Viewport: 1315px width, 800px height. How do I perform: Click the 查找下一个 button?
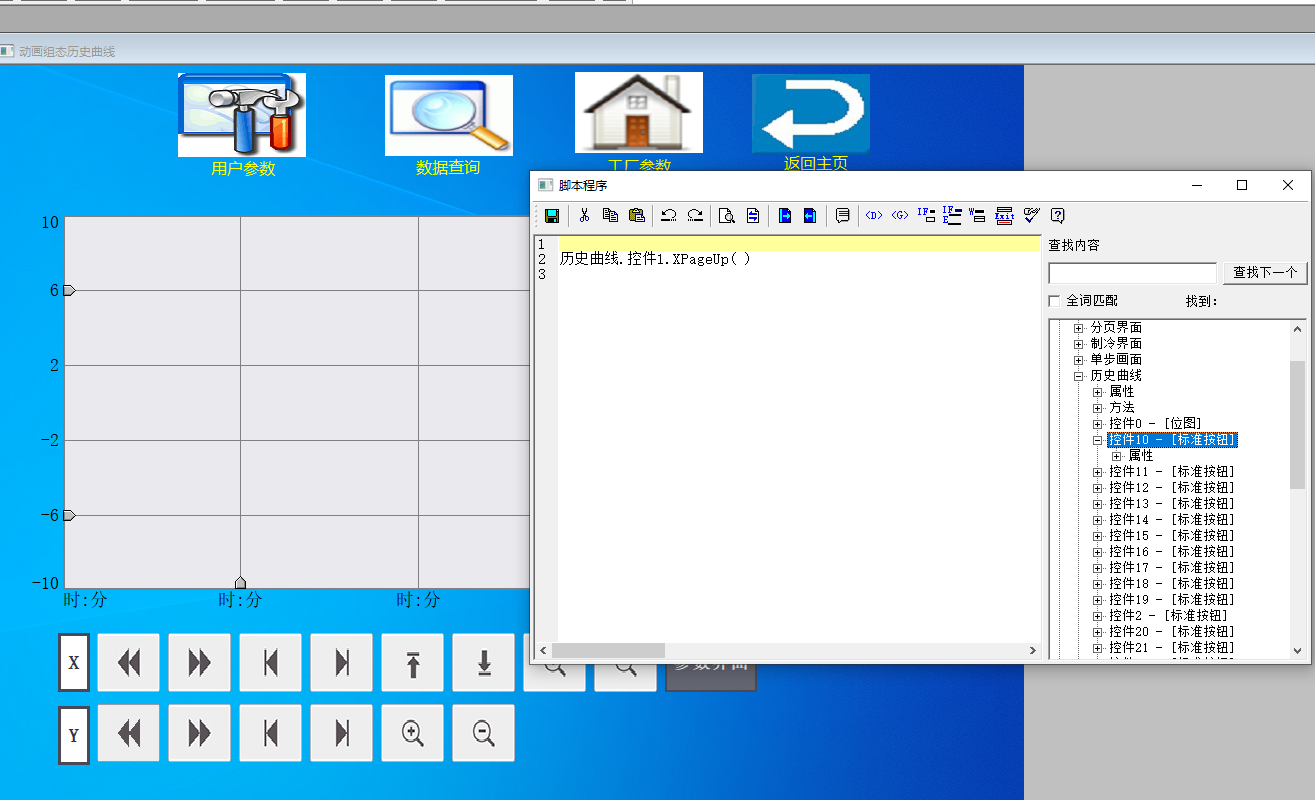(1264, 273)
